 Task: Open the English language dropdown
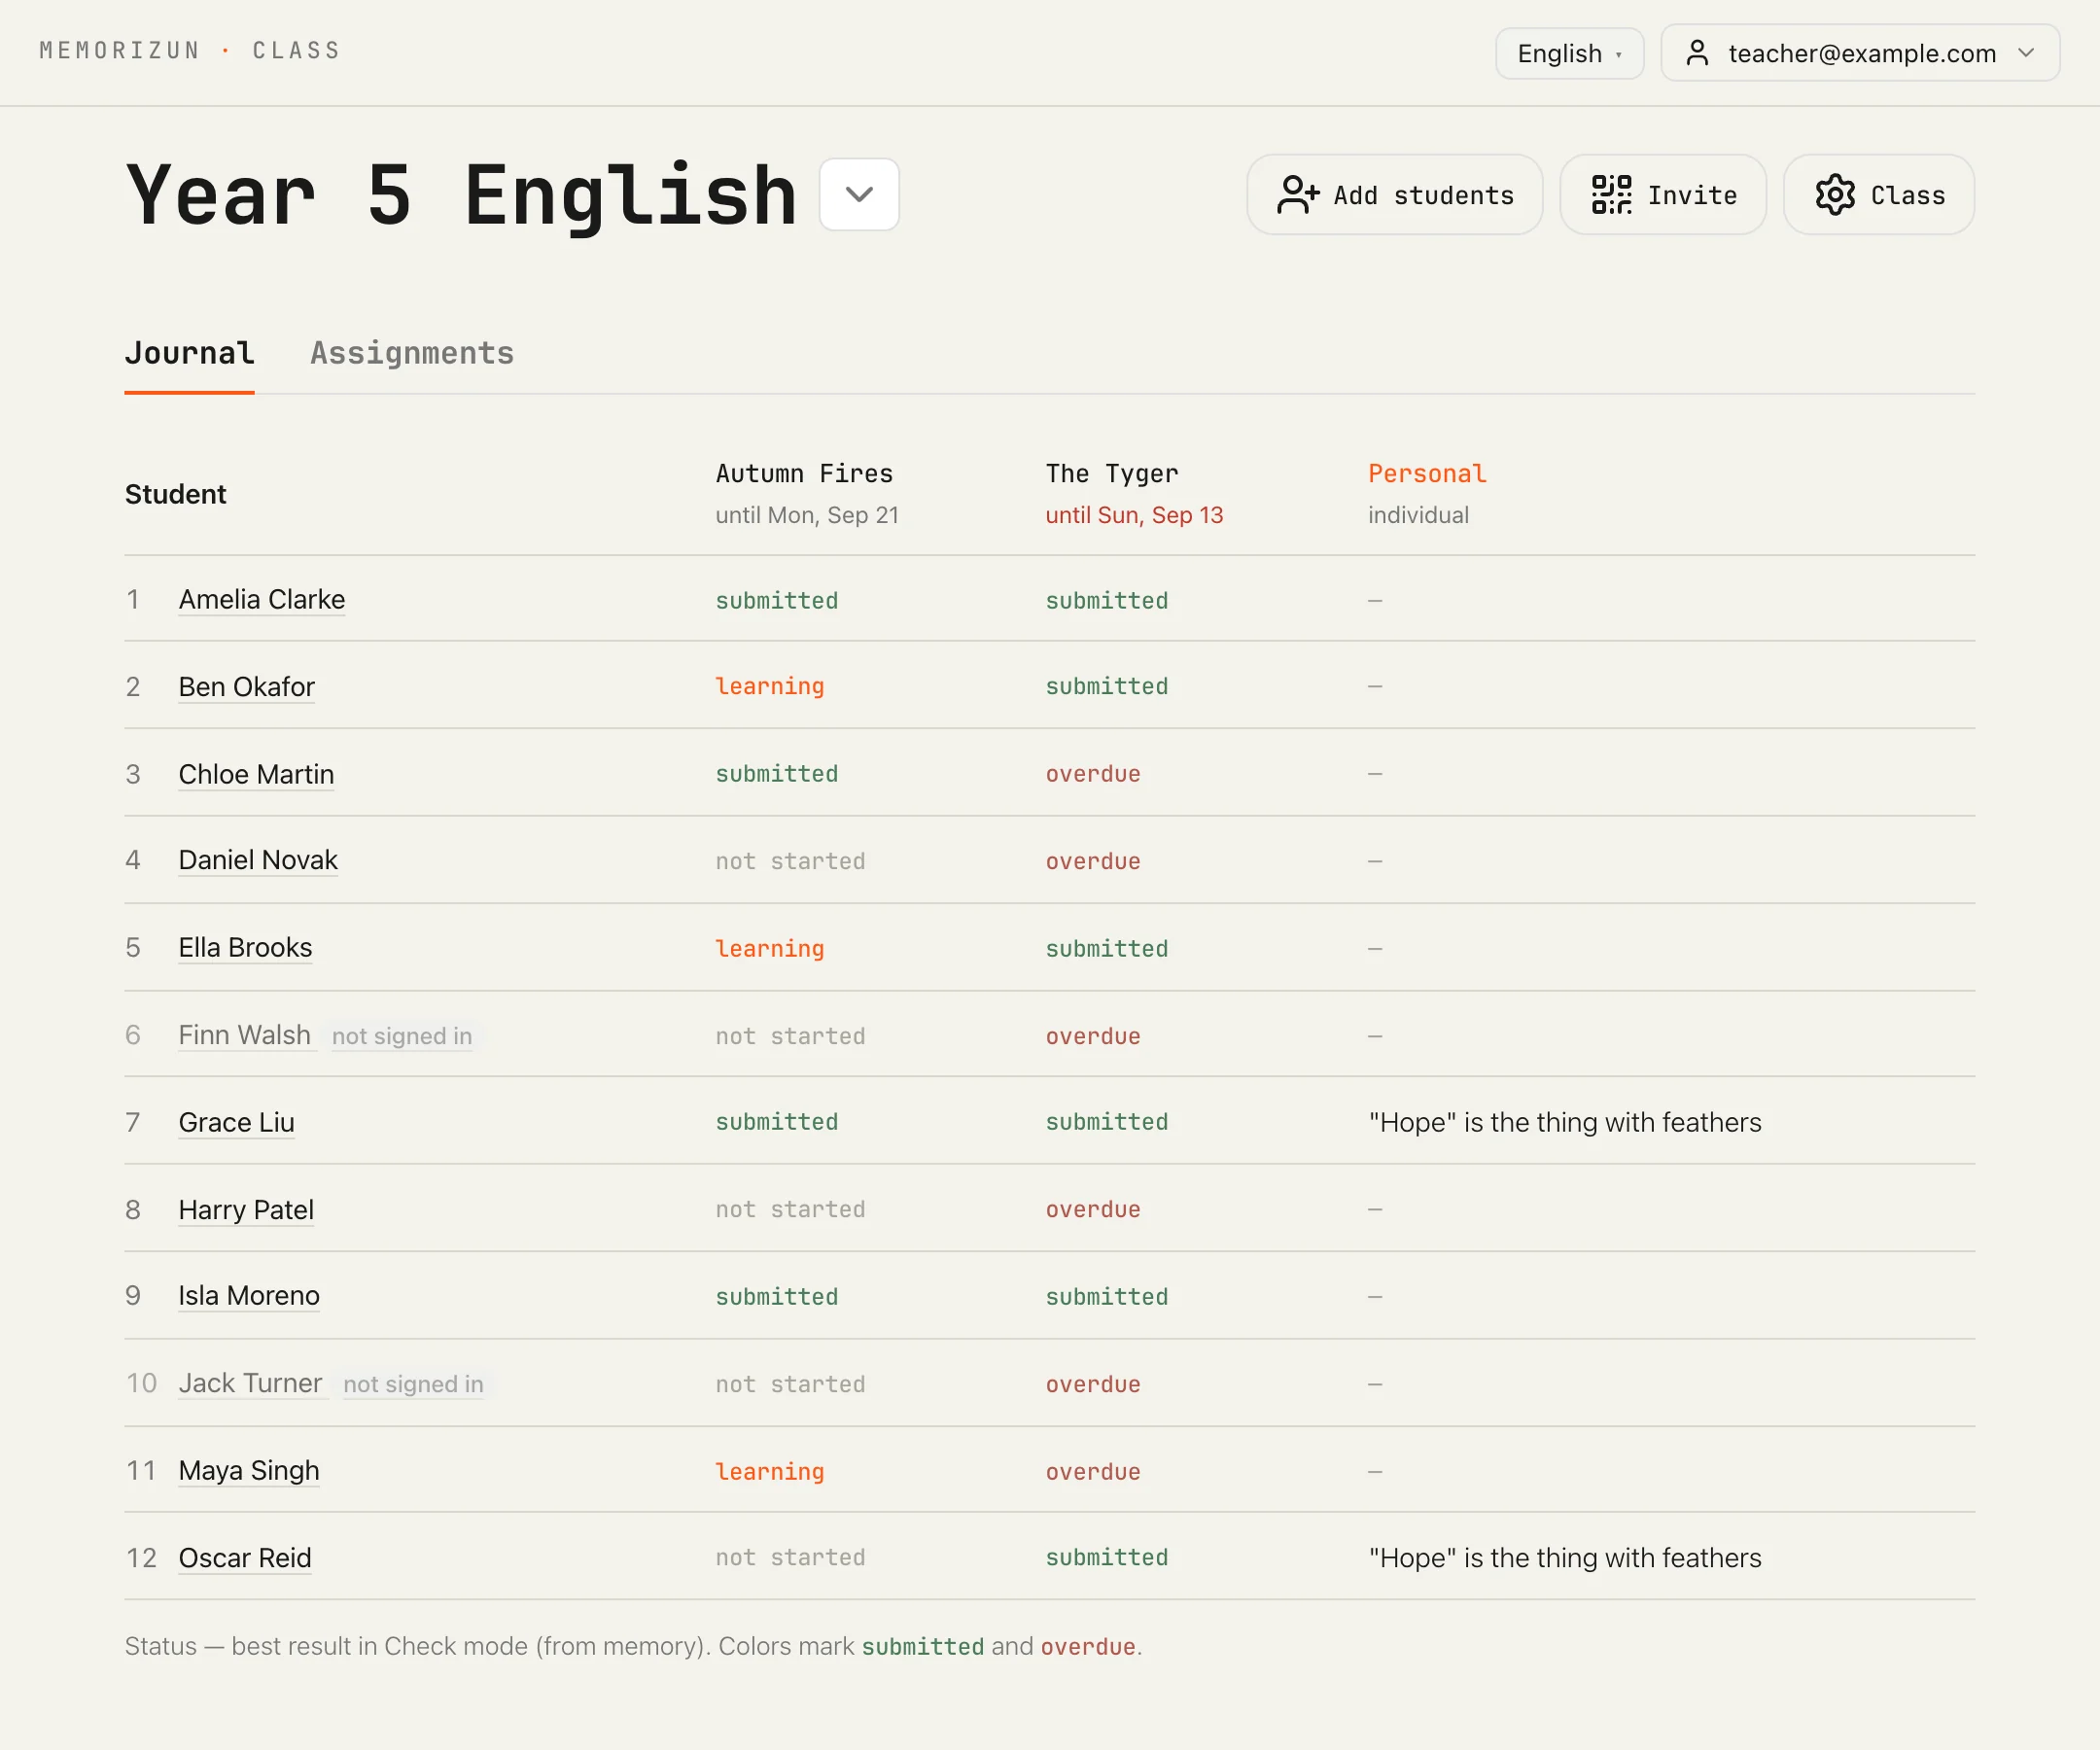click(x=1569, y=53)
